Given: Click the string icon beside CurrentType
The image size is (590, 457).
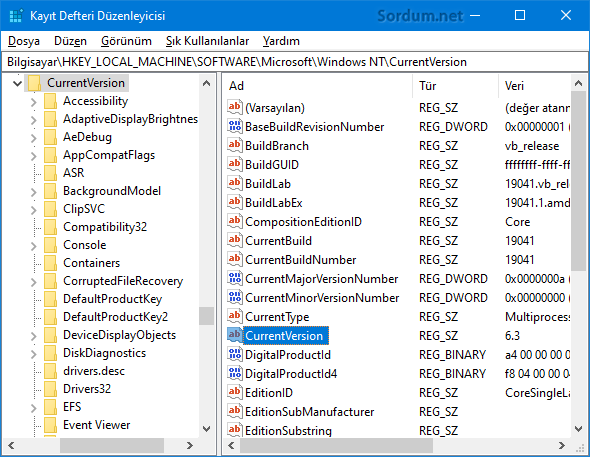Looking at the screenshot, I should (234, 316).
